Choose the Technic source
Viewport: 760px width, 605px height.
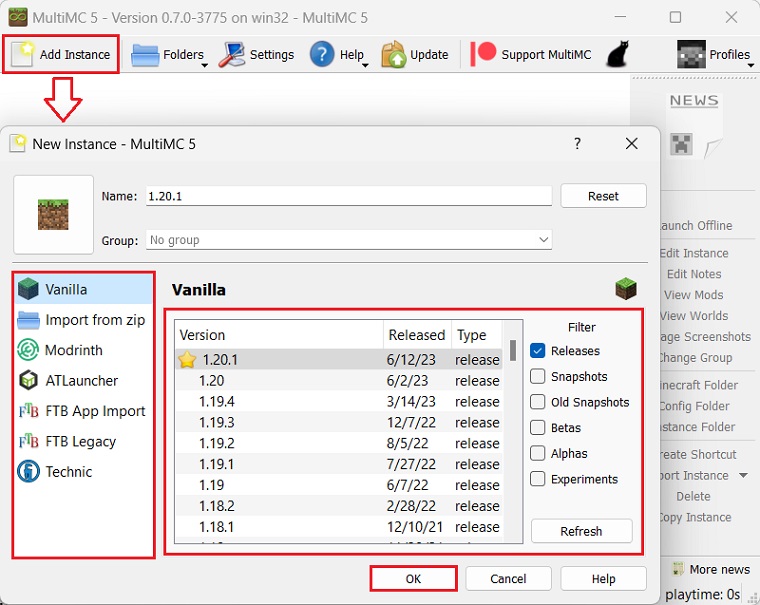coord(83,472)
